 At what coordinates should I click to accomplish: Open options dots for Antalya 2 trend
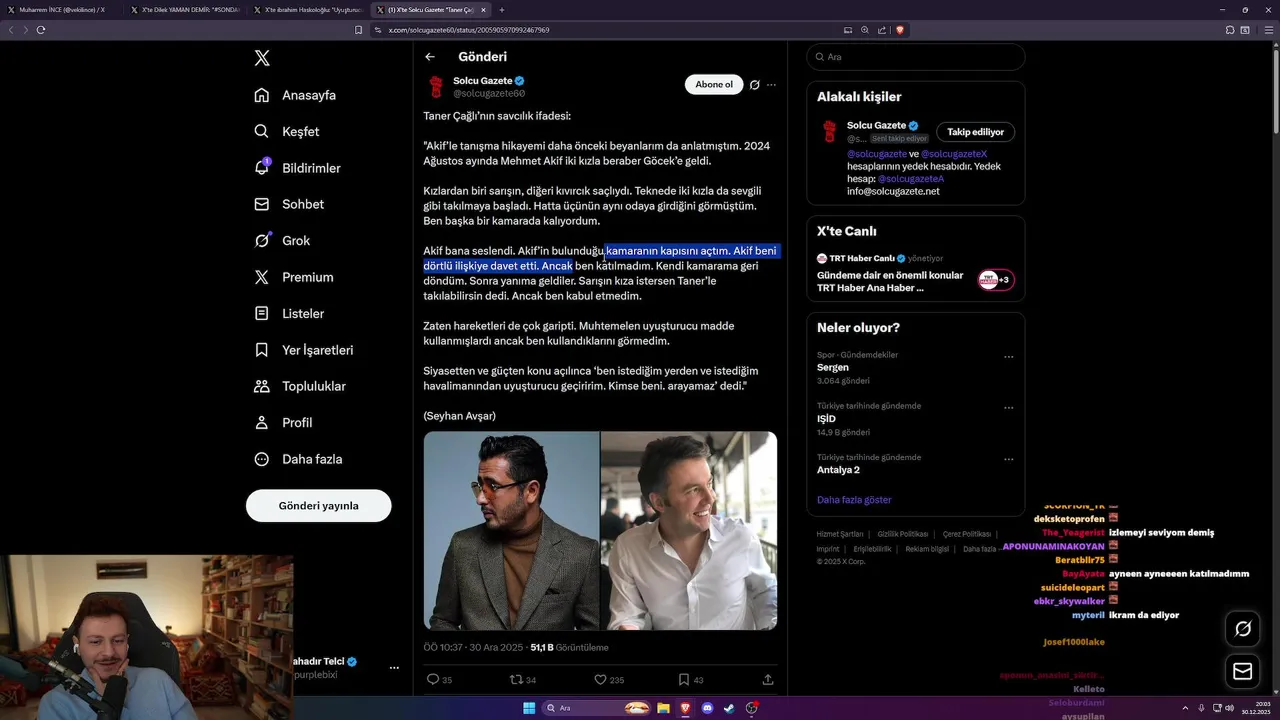tap(1009, 459)
